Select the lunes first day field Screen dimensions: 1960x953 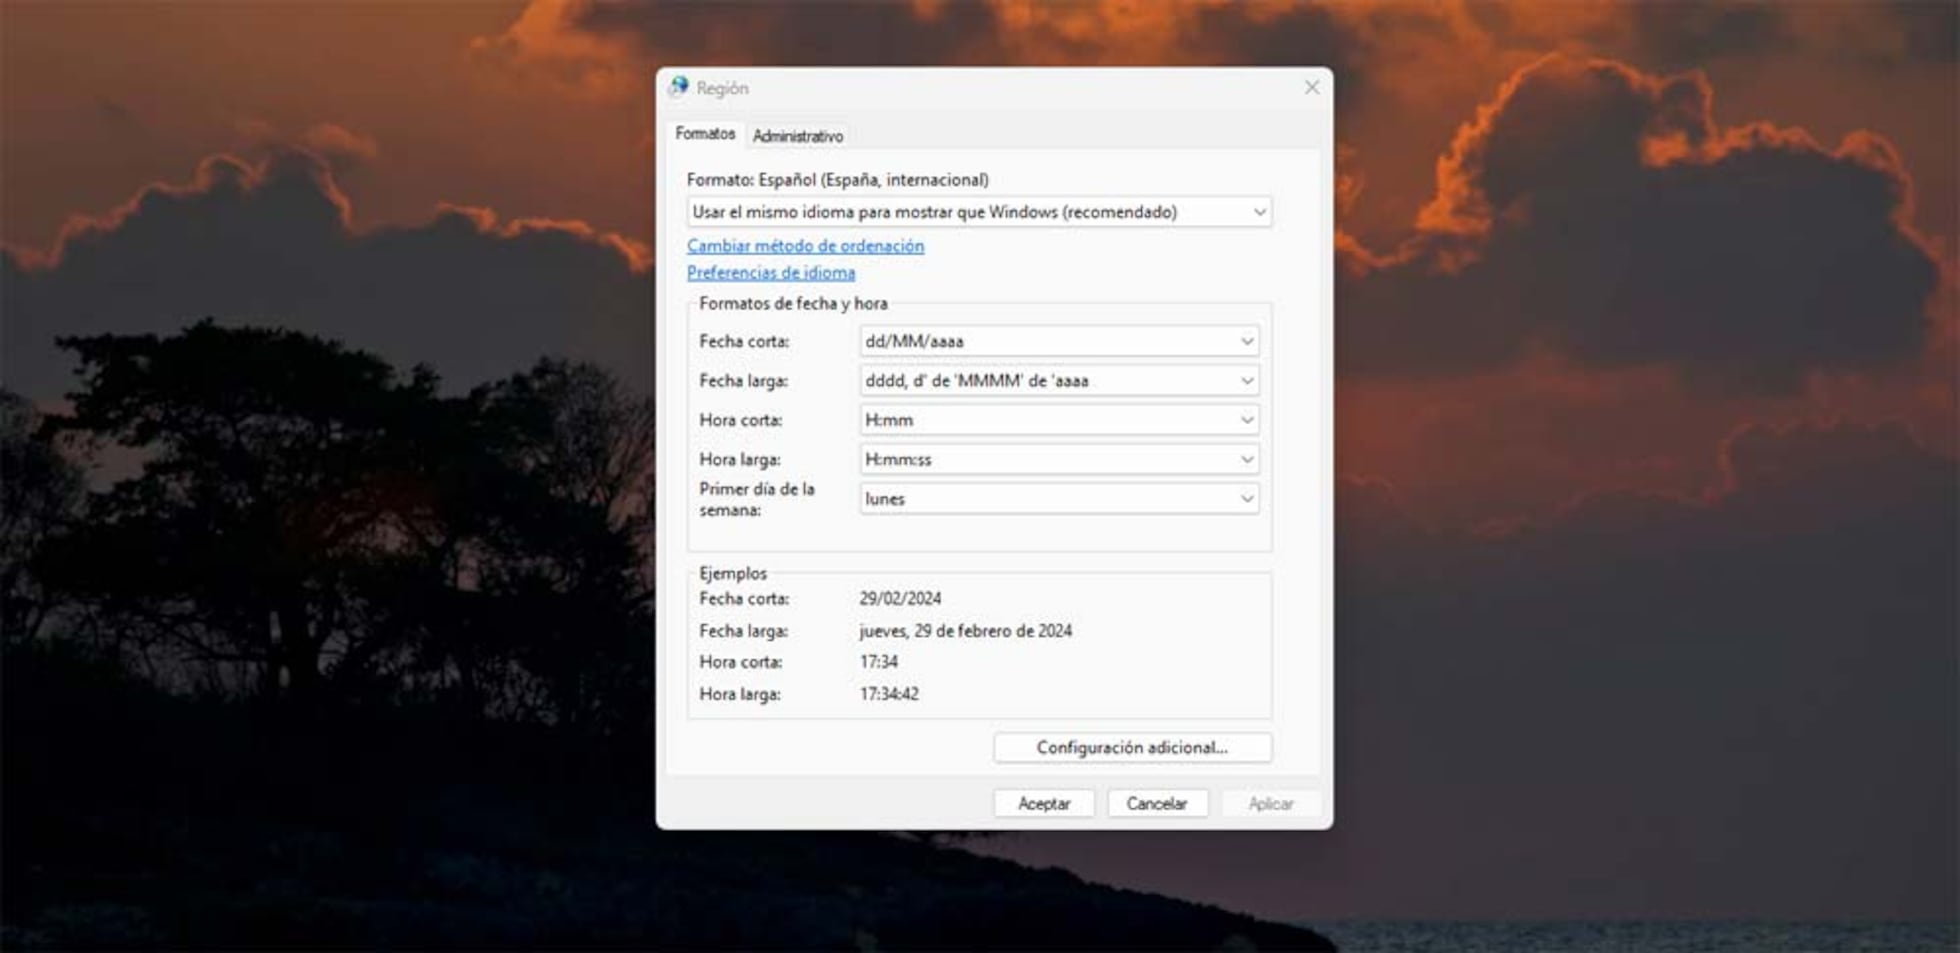point(1059,499)
